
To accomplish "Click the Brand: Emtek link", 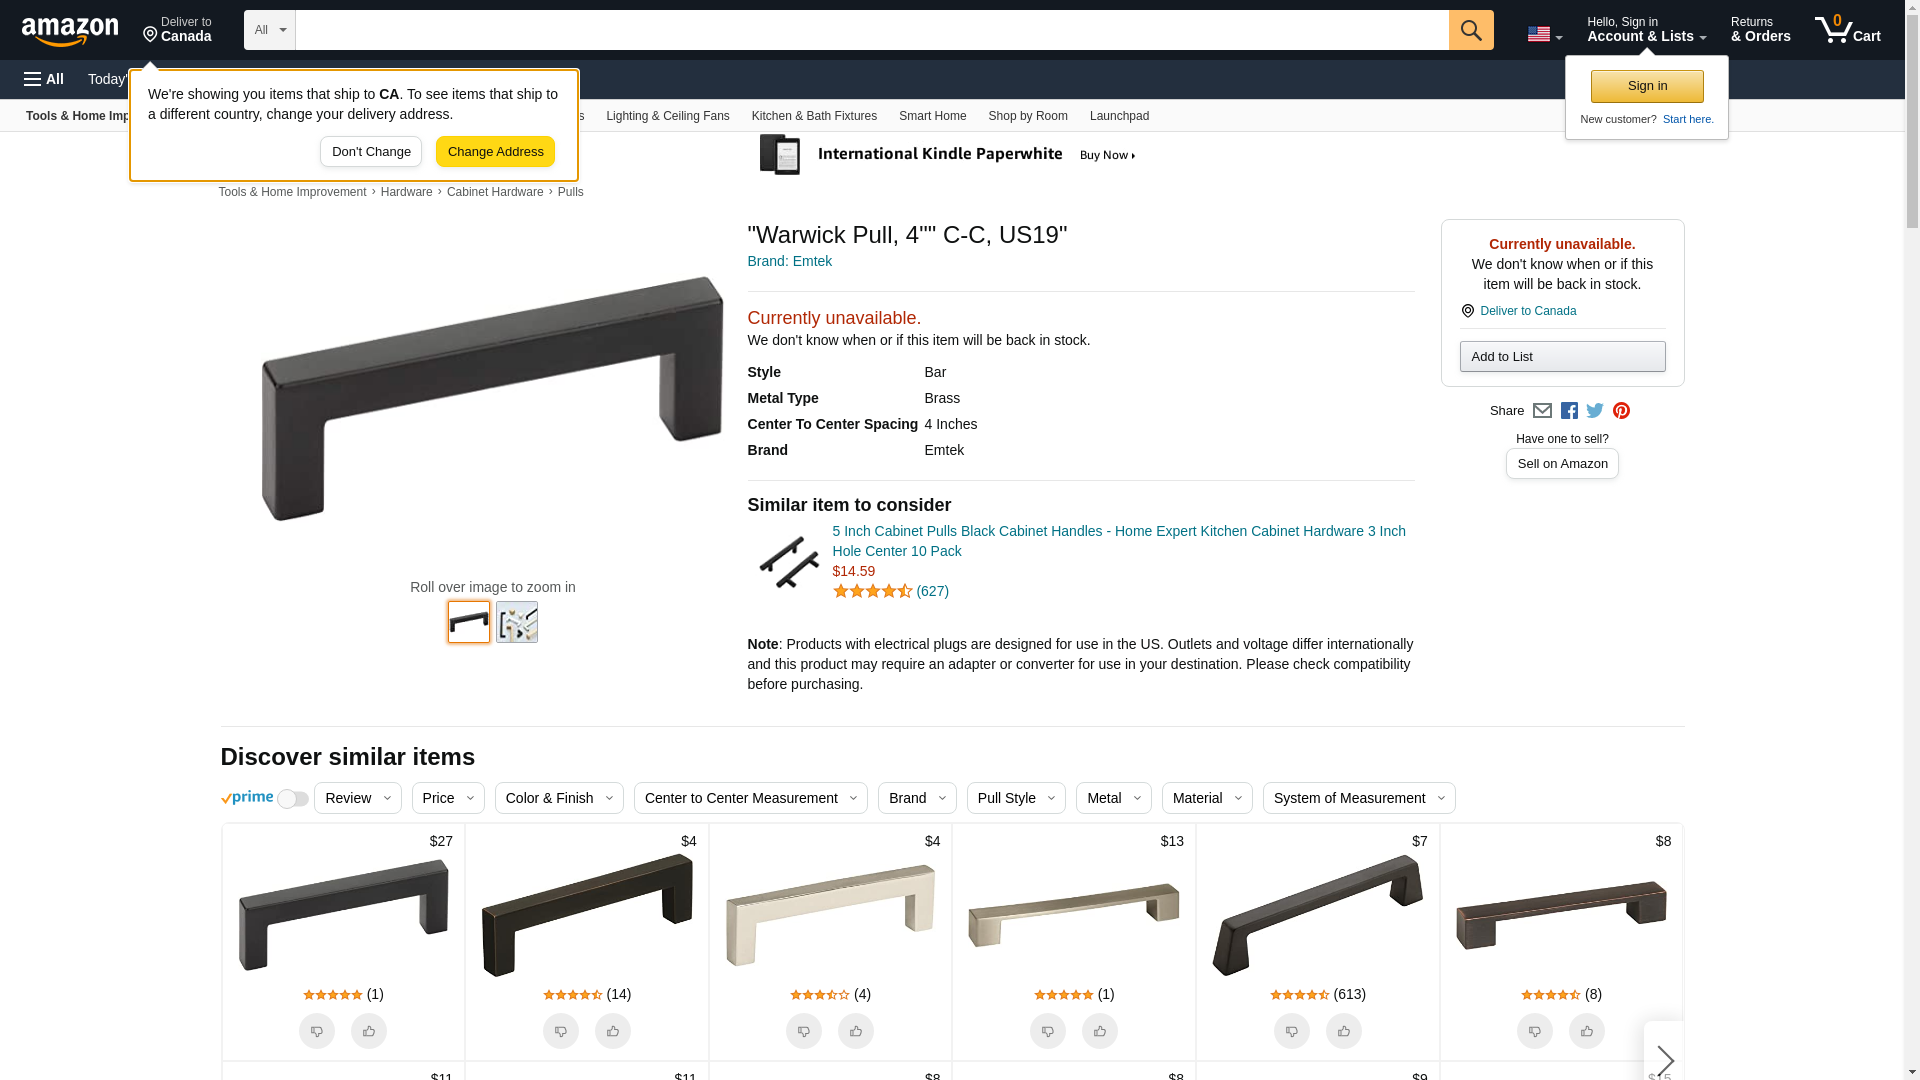I will [790, 261].
